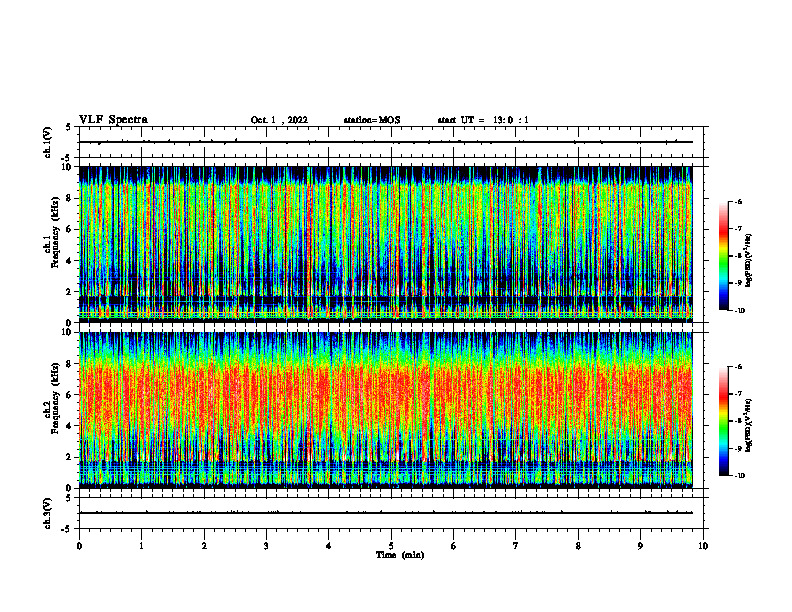Click the "ch.3(V)" waveform axis label
The image size is (792, 612).
pyautogui.click(x=48, y=513)
